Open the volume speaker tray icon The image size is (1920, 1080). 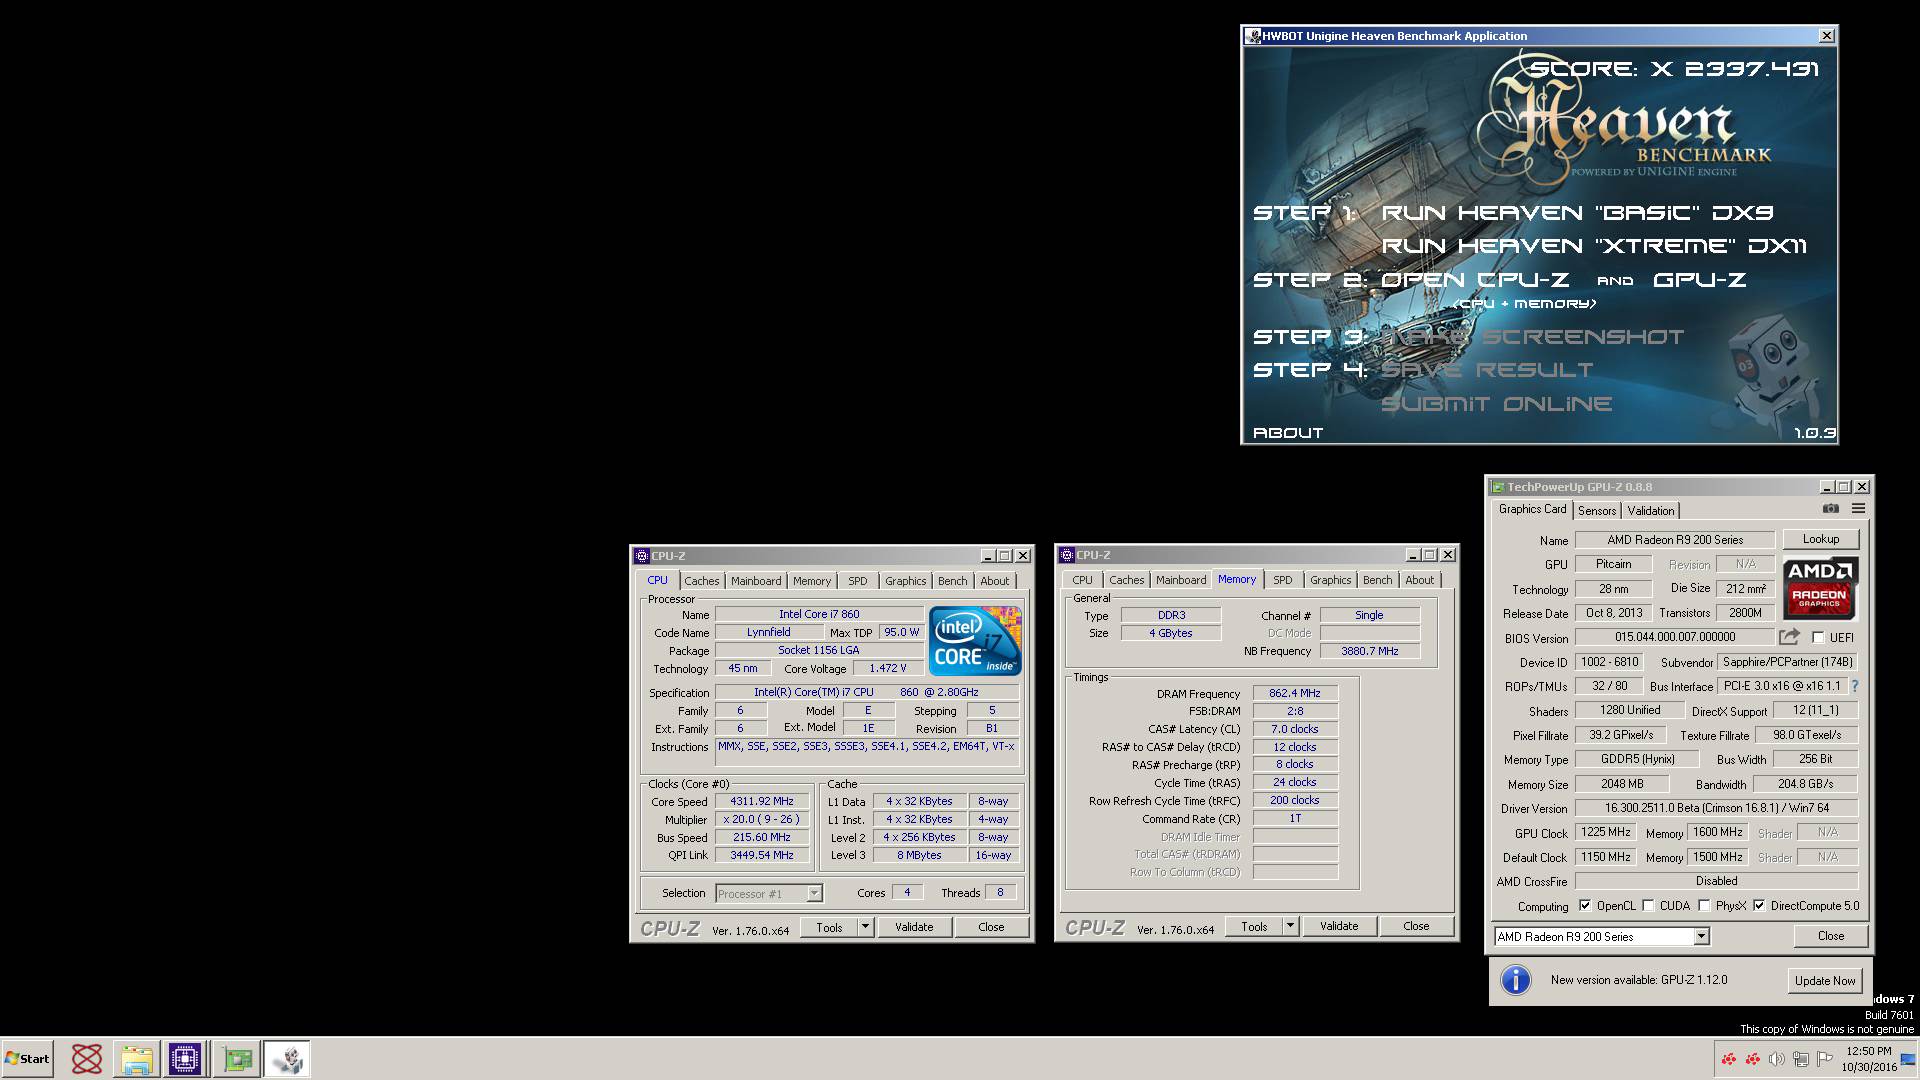pyautogui.click(x=1777, y=1059)
